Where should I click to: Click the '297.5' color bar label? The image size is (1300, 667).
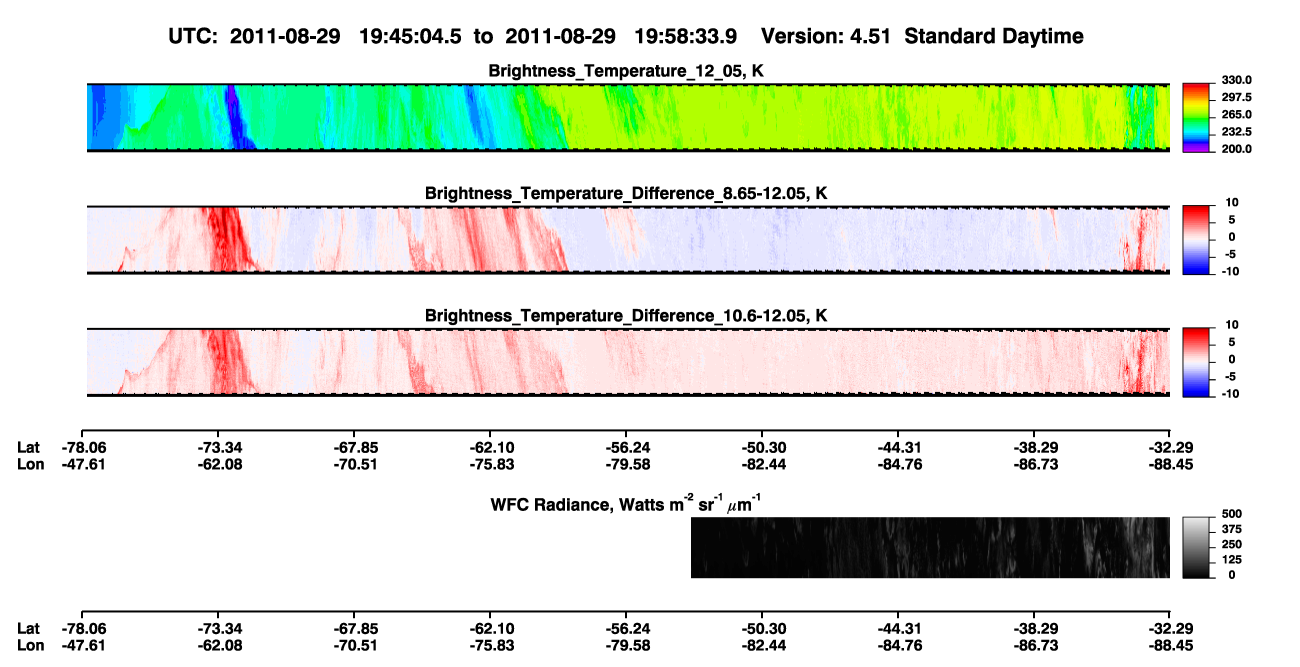[1238, 97]
